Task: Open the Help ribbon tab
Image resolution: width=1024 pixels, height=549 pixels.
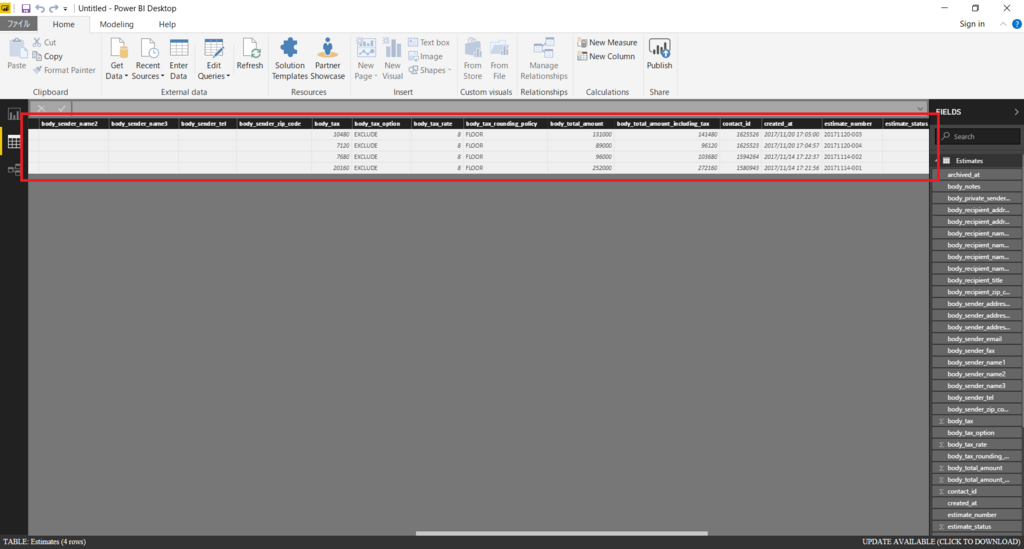Action: point(167,24)
